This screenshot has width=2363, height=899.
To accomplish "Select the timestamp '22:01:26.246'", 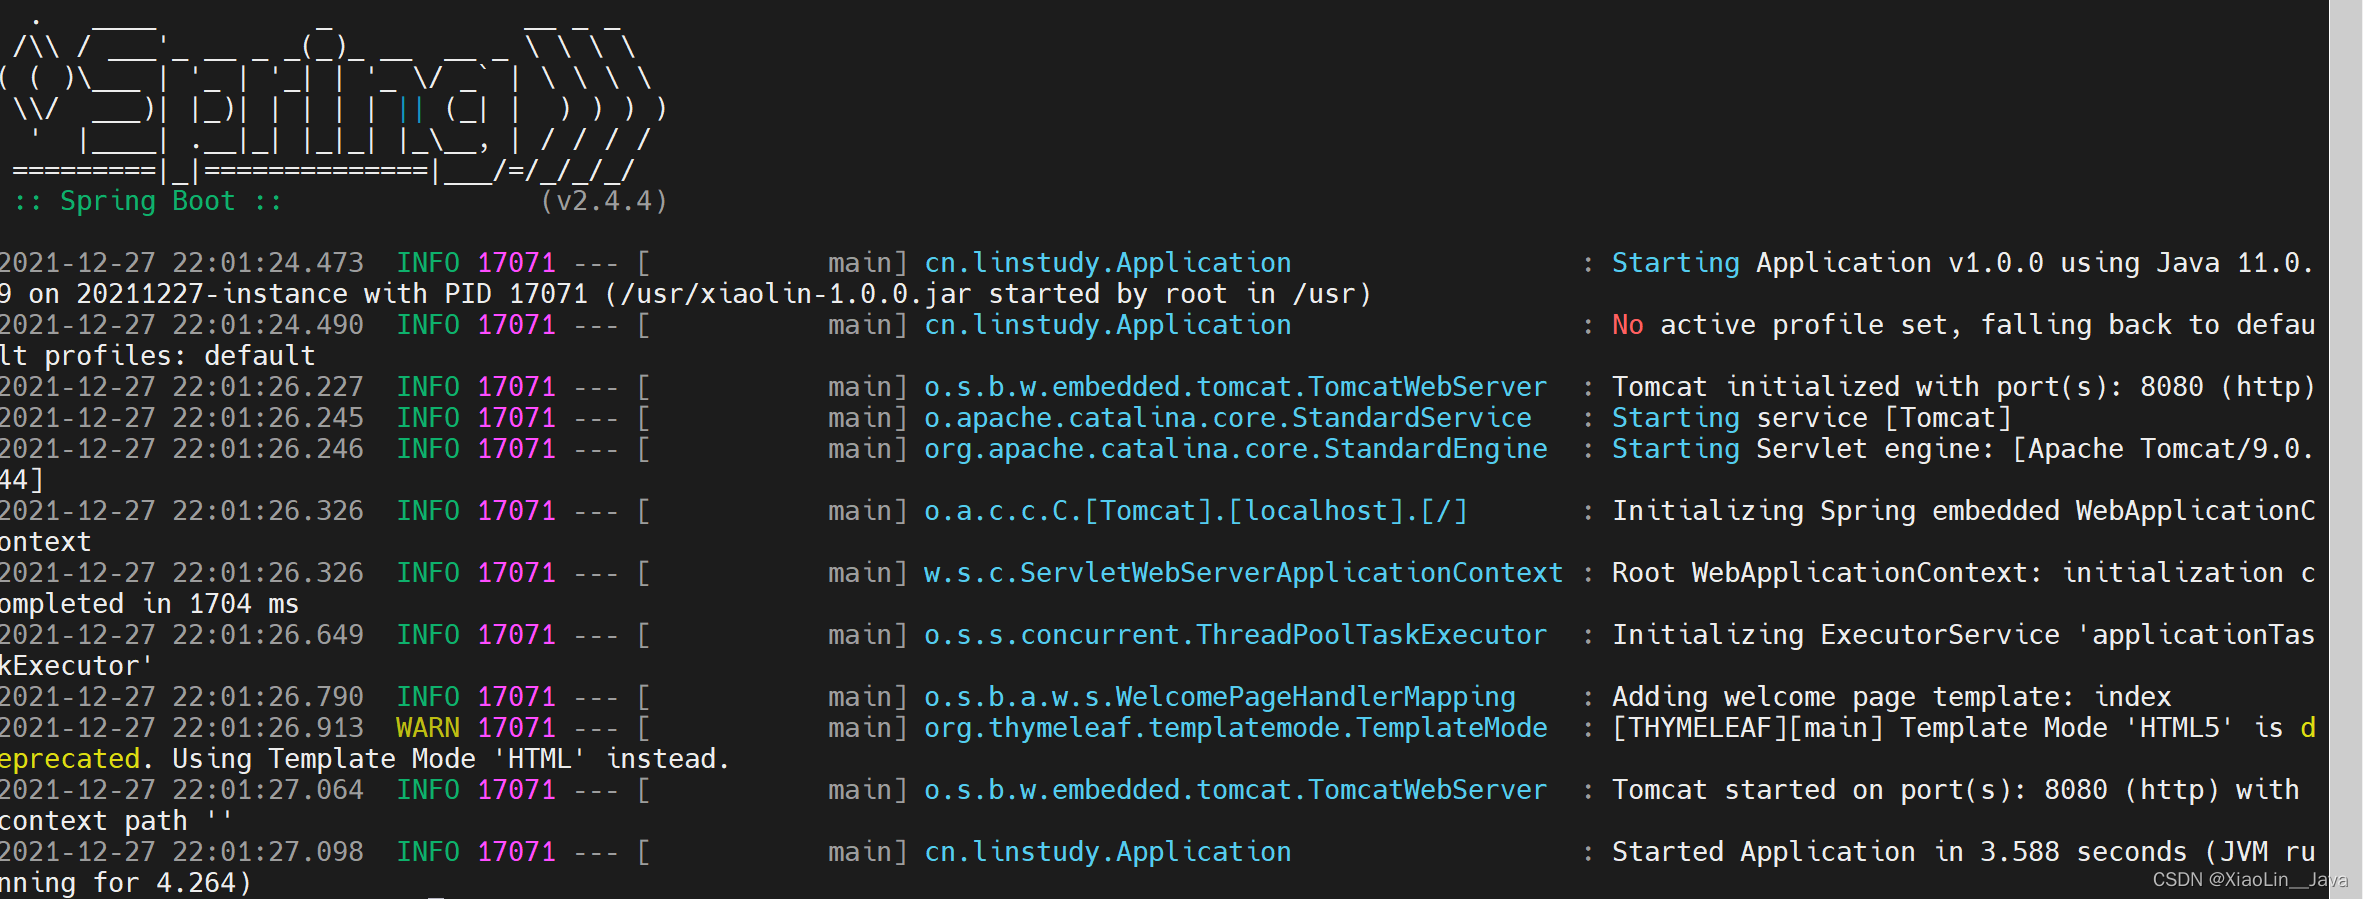I will [268, 449].
